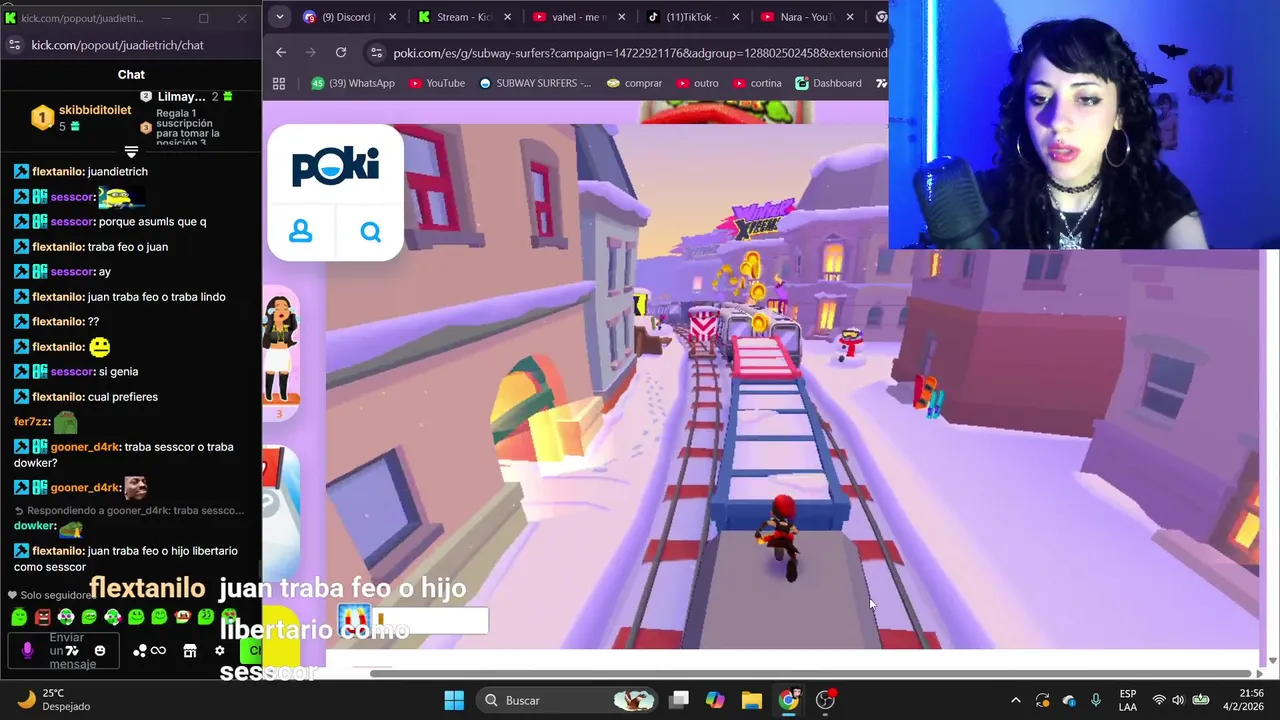Open the SUBWAY SURFERS bookmark
The width and height of the screenshot is (1280, 720).
(x=535, y=83)
